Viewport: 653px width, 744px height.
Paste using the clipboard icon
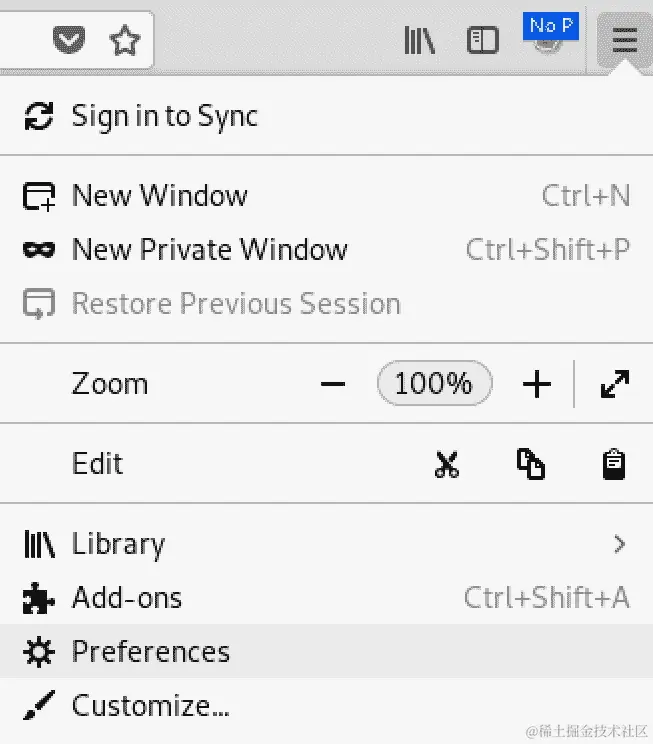point(614,464)
